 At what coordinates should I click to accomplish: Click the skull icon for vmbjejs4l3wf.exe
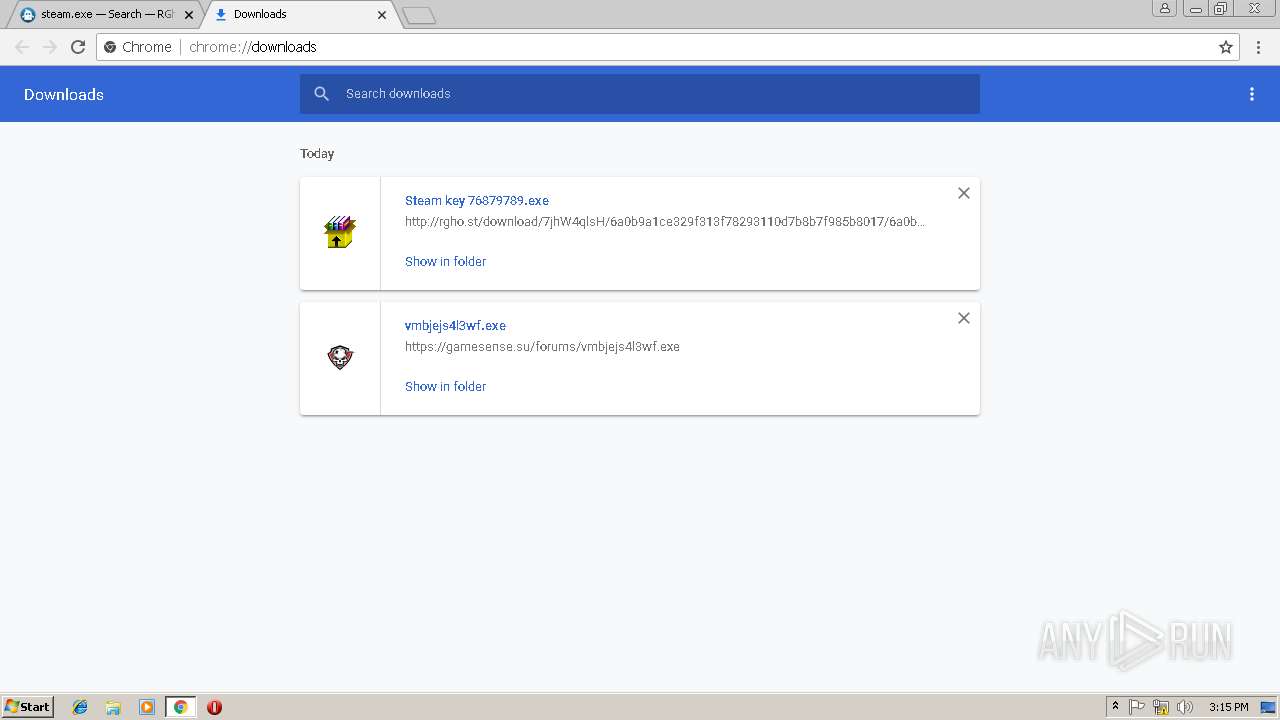click(x=340, y=357)
